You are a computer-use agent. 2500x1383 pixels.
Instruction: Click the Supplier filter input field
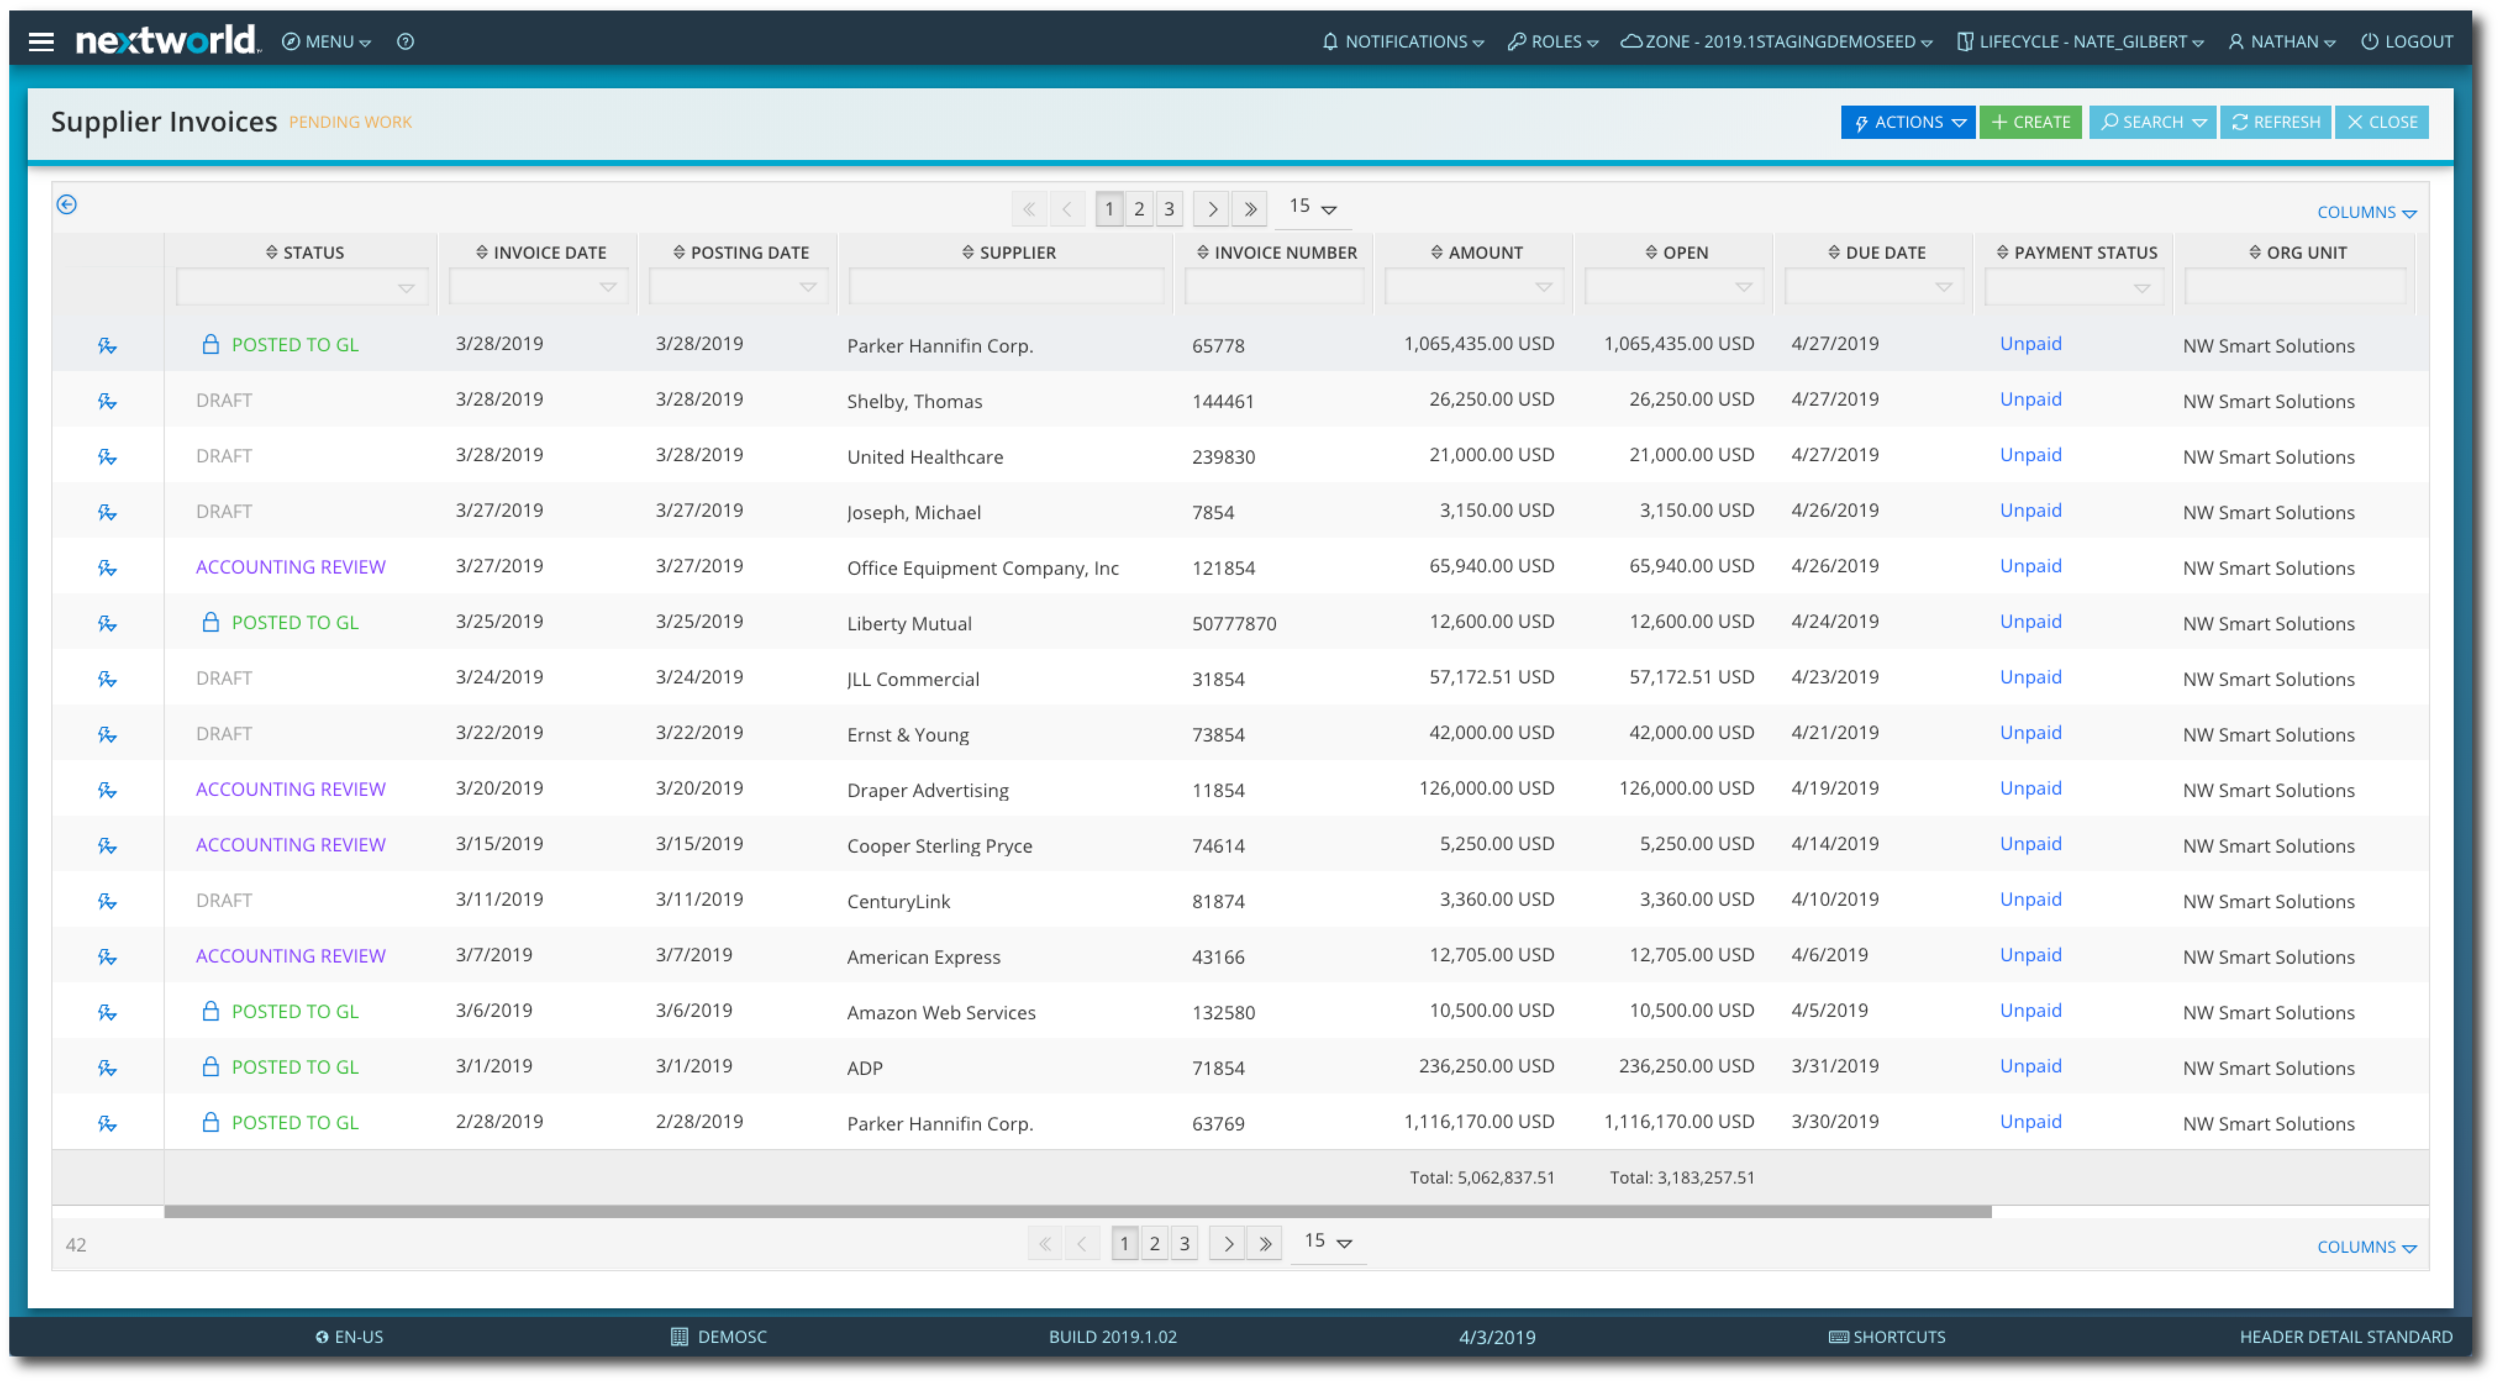(x=1006, y=287)
